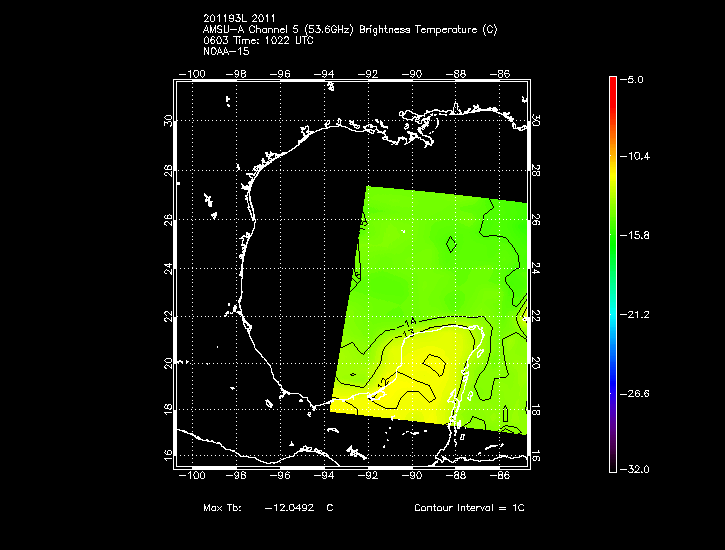Click latitude 18 label on left axis
Viewport: 725px width, 550px height.
168,409
